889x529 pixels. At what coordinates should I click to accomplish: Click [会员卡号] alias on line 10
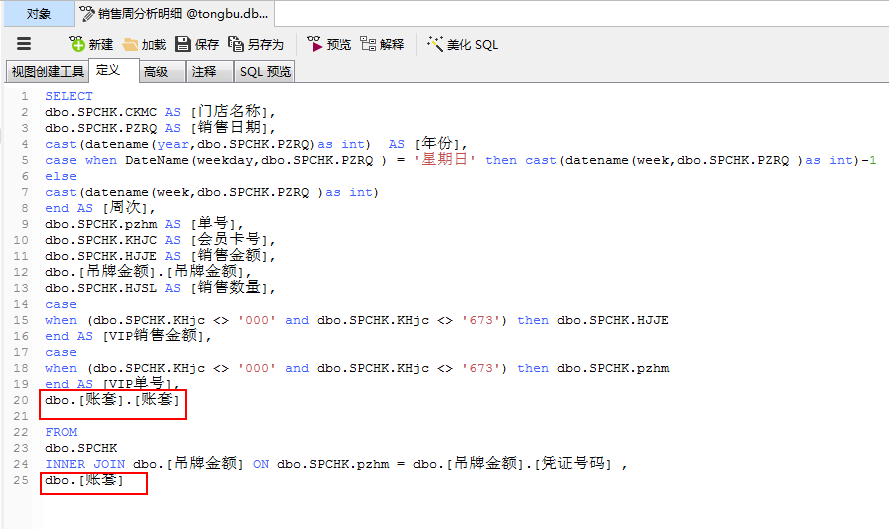(228, 239)
